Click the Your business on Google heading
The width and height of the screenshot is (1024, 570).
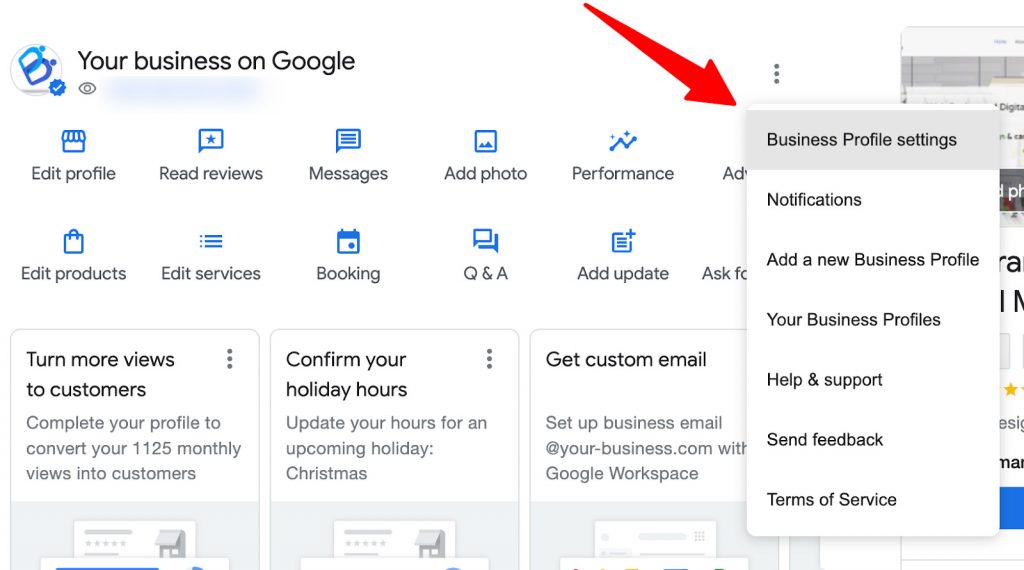[216, 61]
